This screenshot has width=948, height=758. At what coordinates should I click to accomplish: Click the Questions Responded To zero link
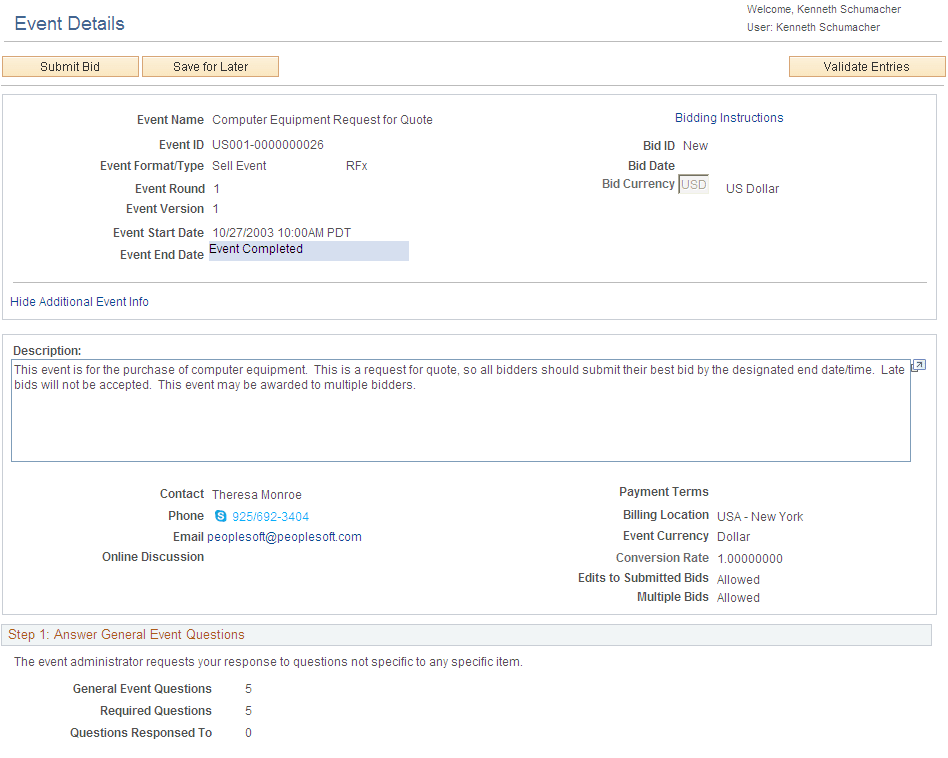(247, 732)
